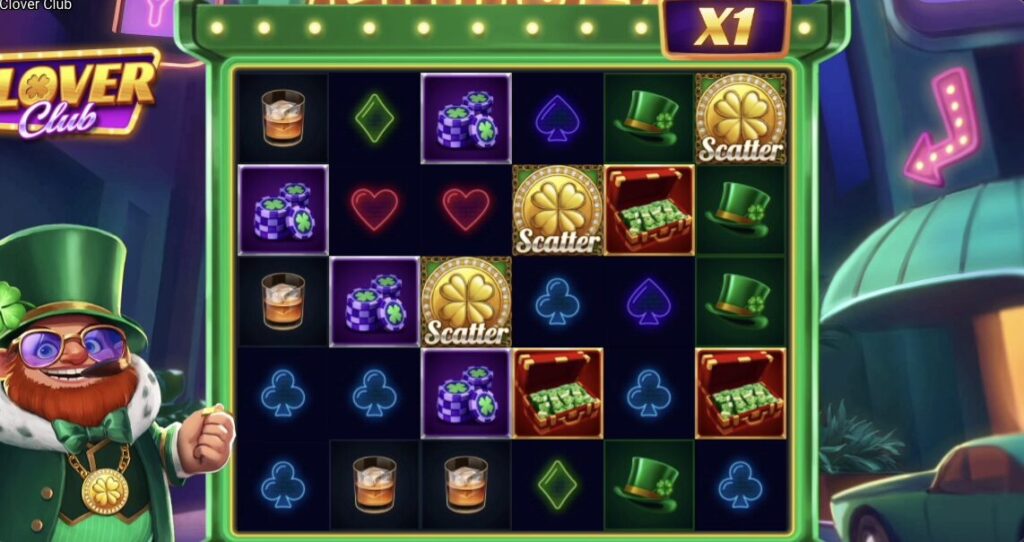Click the Clover Club neon logo
The image size is (1024, 542).
(x=78, y=91)
